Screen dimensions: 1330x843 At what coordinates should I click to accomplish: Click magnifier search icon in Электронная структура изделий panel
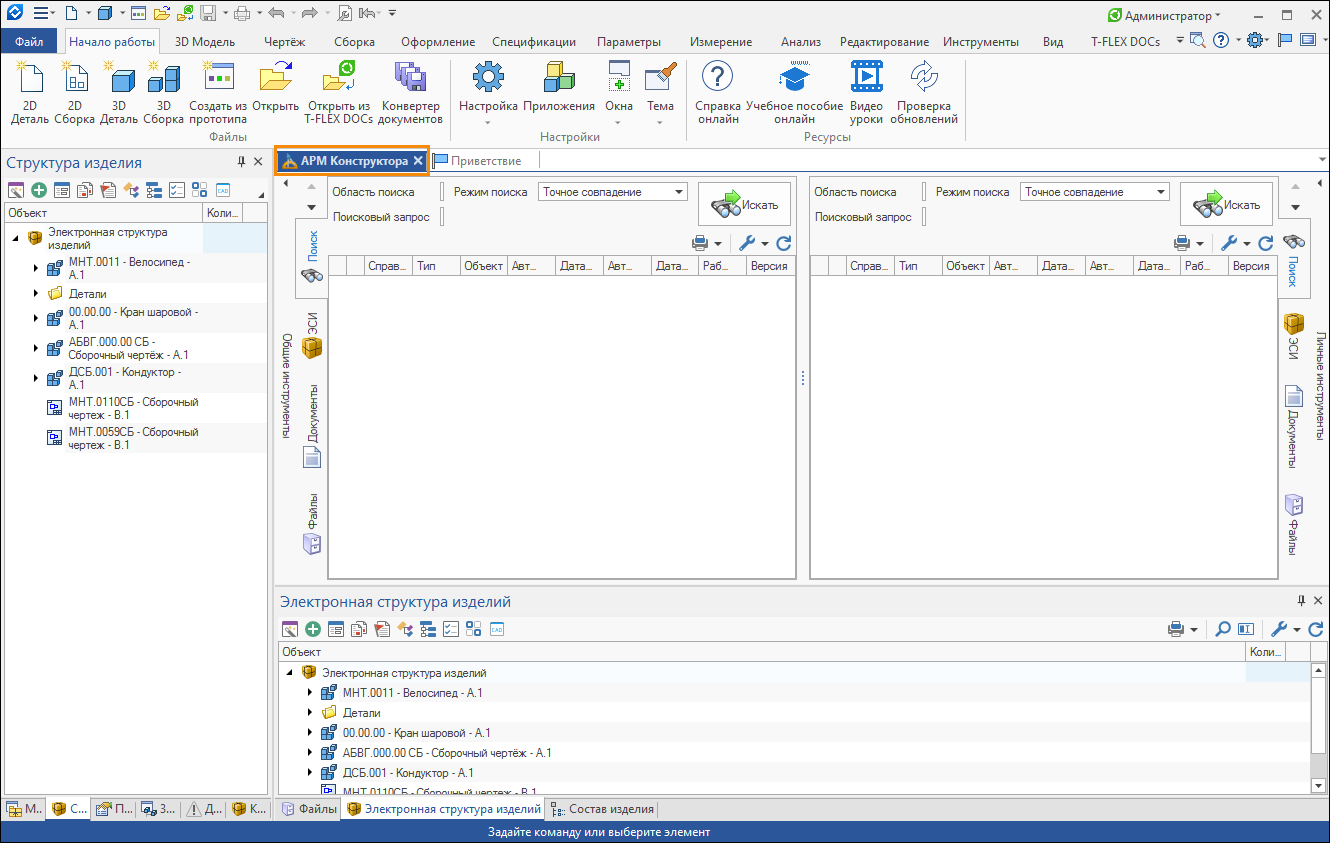click(1223, 629)
